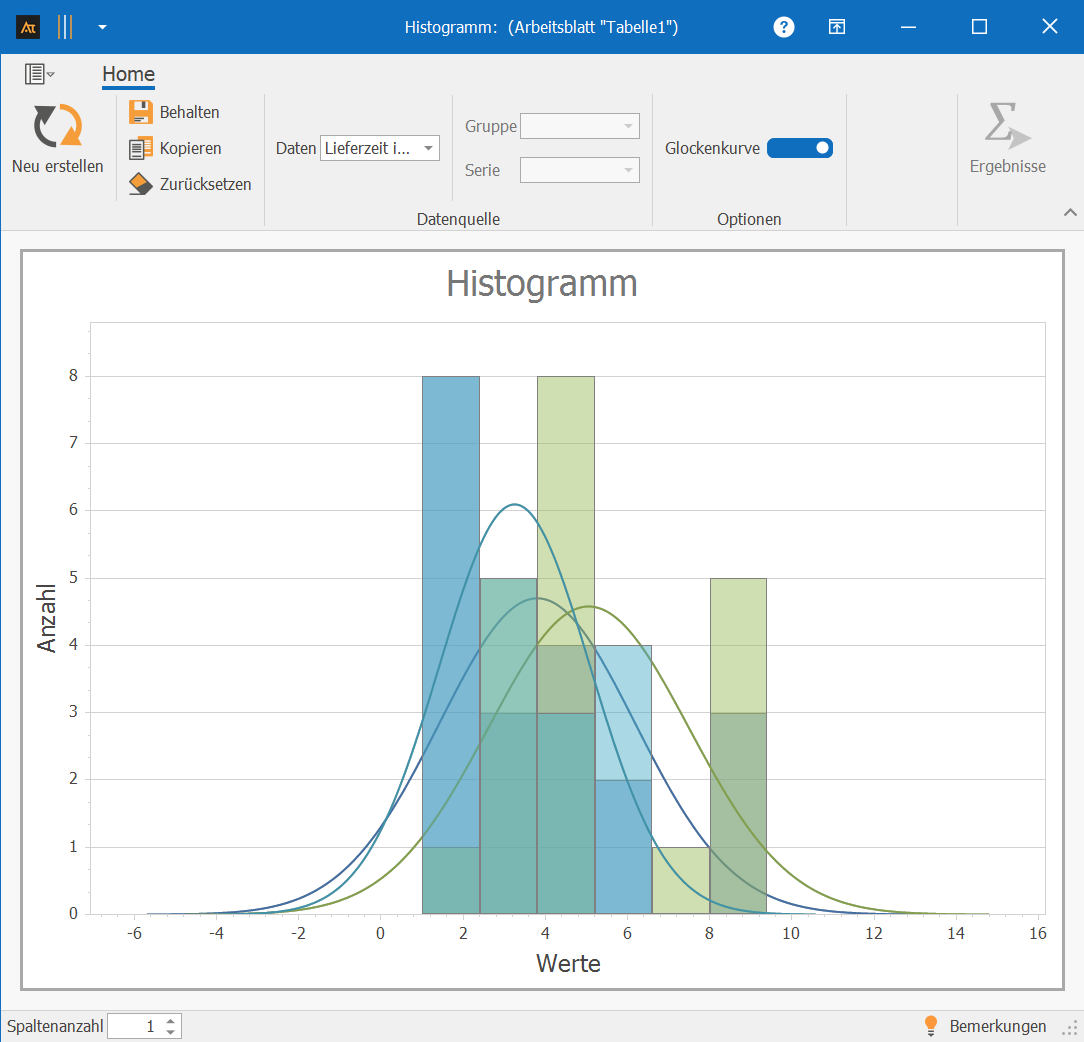Open the Ergebnisse sigma icon
Viewport: 1084px width, 1042px height.
click(1007, 127)
